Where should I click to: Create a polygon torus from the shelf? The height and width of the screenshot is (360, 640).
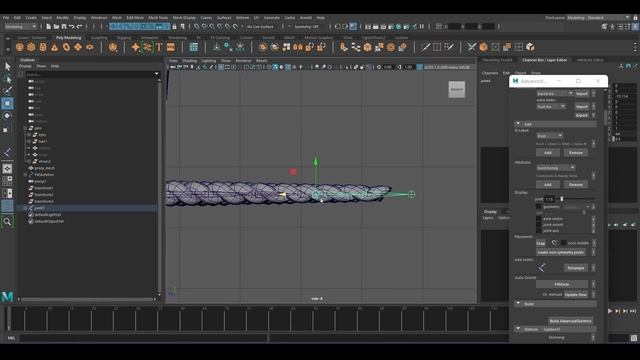tap(66, 47)
